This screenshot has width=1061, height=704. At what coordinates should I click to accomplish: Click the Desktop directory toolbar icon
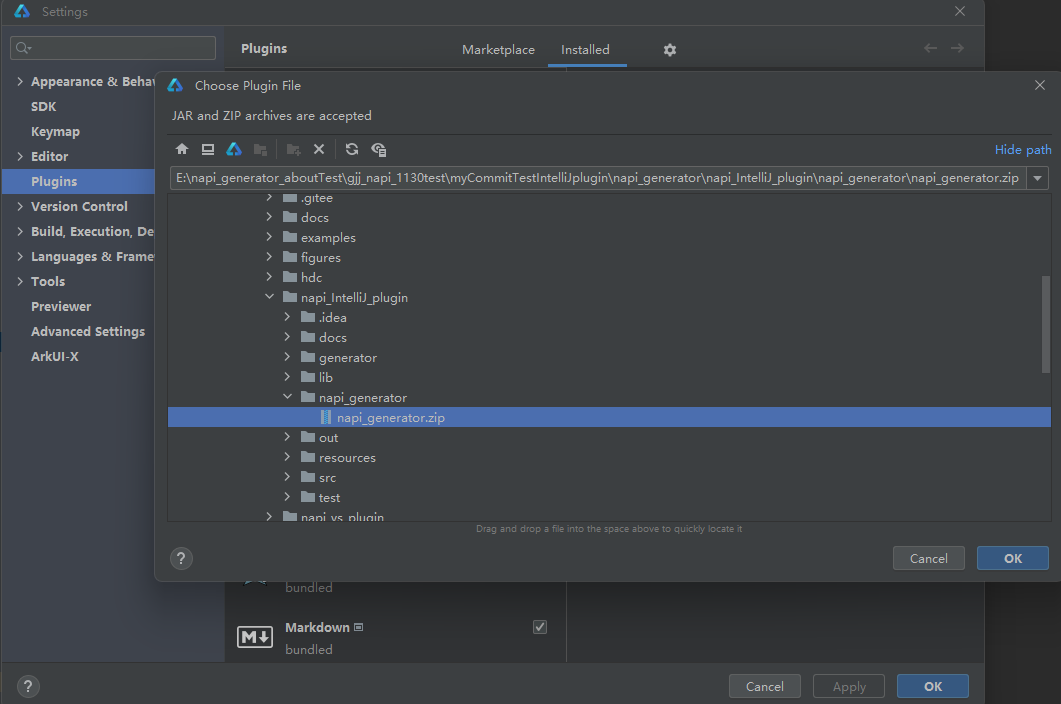click(x=208, y=149)
